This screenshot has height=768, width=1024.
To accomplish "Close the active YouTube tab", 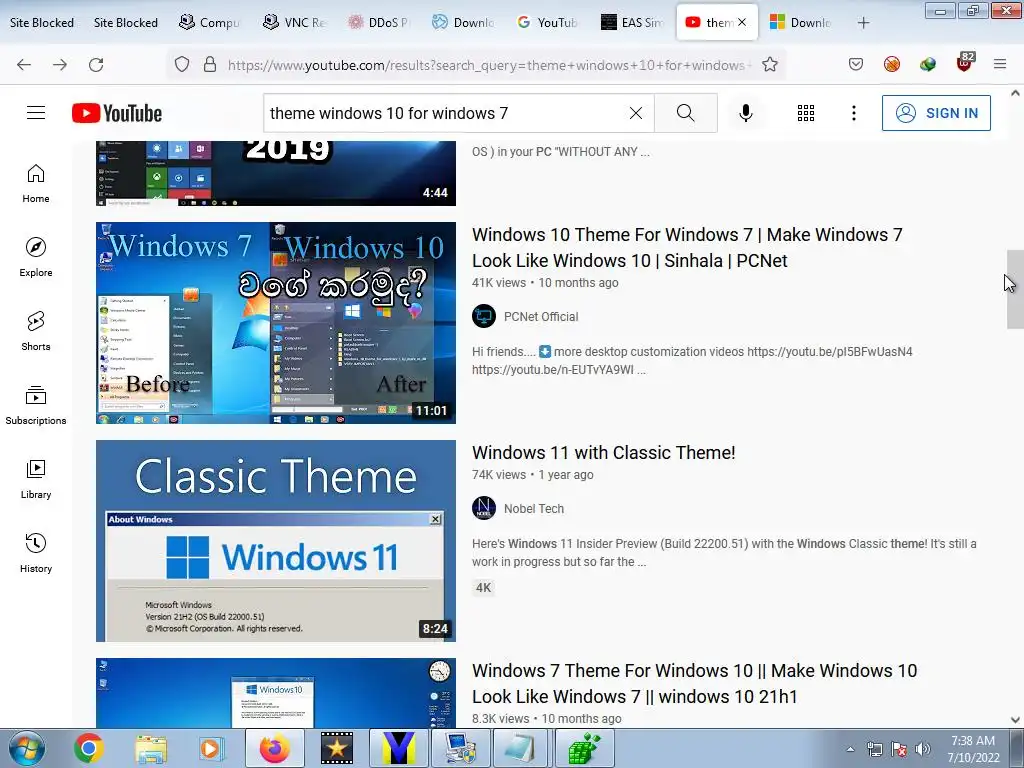I will 742,22.
